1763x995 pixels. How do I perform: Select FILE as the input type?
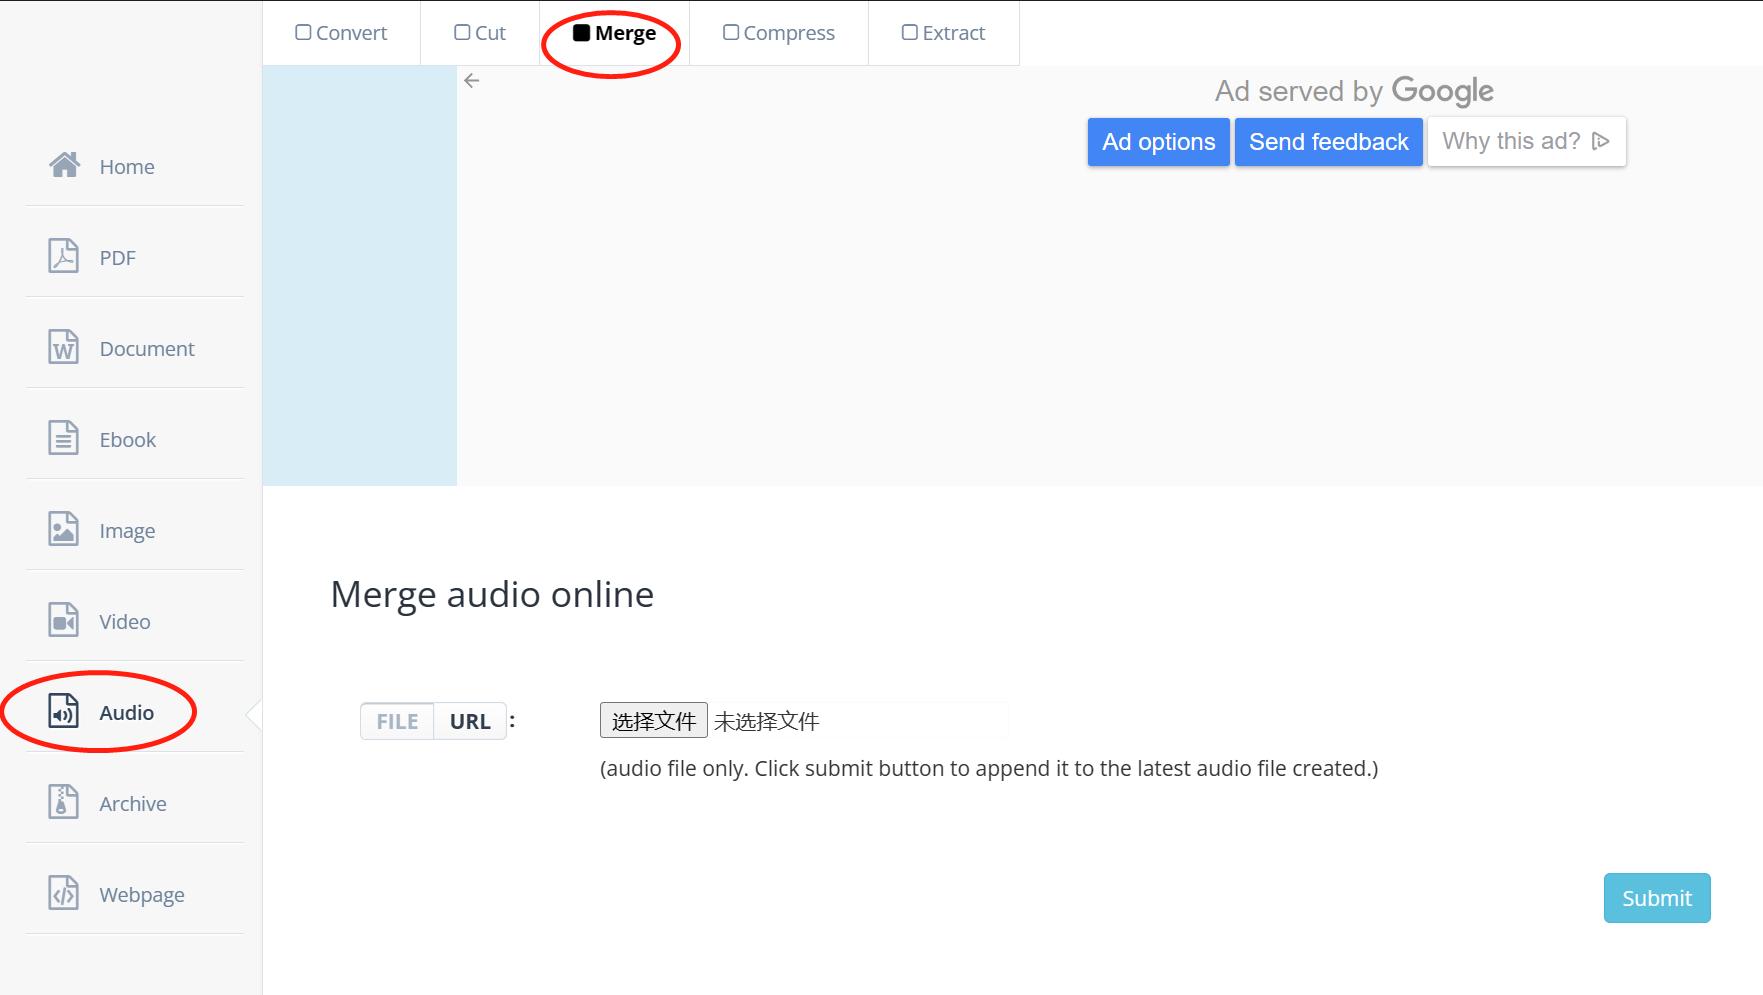click(x=396, y=720)
